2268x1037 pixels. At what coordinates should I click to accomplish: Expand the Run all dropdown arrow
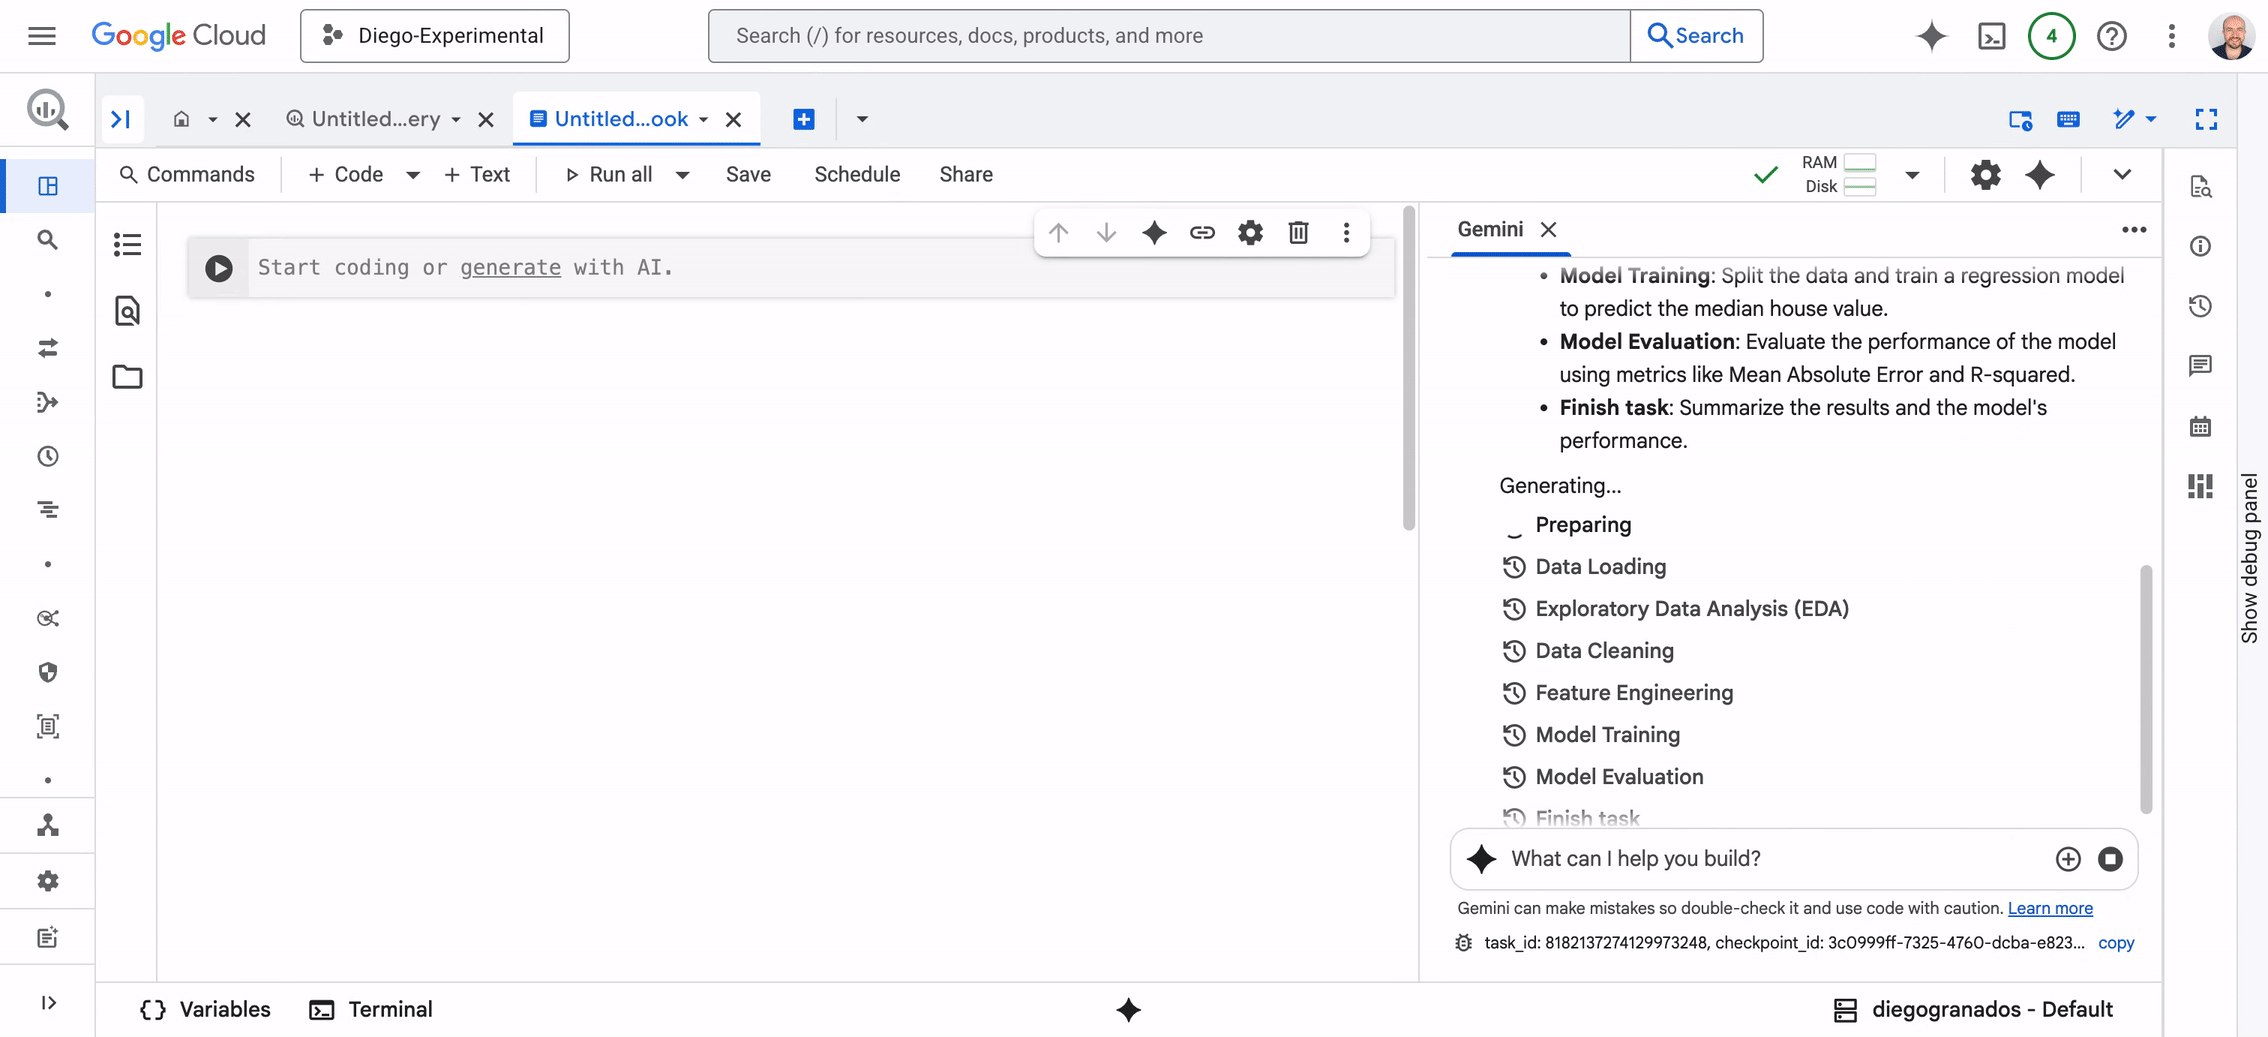[683, 175]
